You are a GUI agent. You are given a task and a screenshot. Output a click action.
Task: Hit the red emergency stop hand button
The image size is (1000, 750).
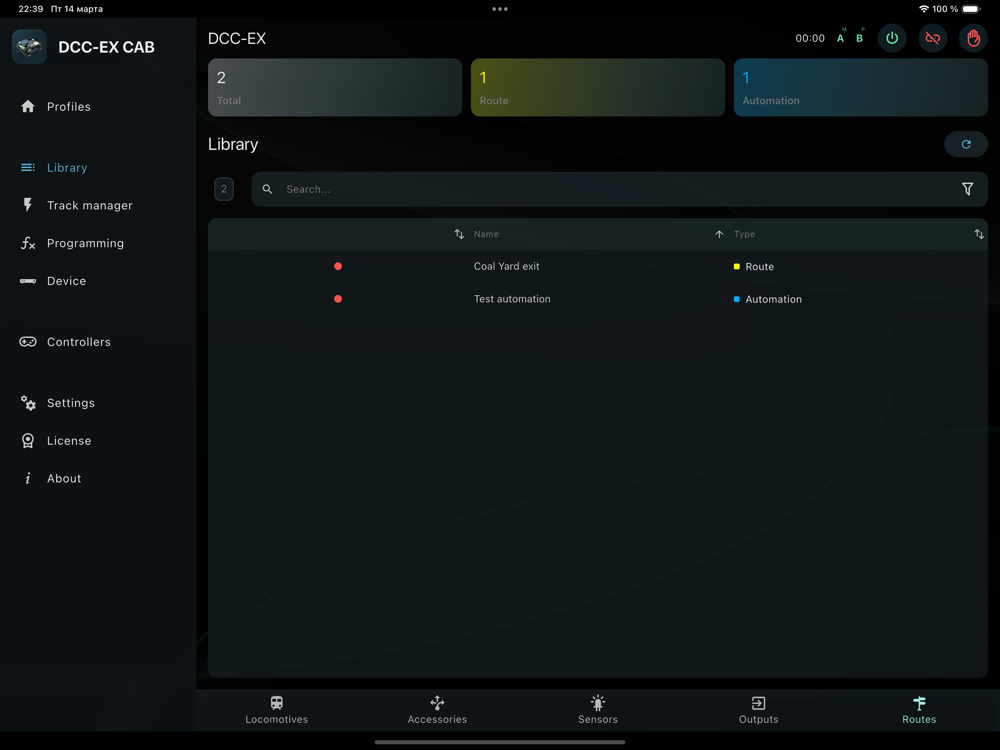click(973, 38)
